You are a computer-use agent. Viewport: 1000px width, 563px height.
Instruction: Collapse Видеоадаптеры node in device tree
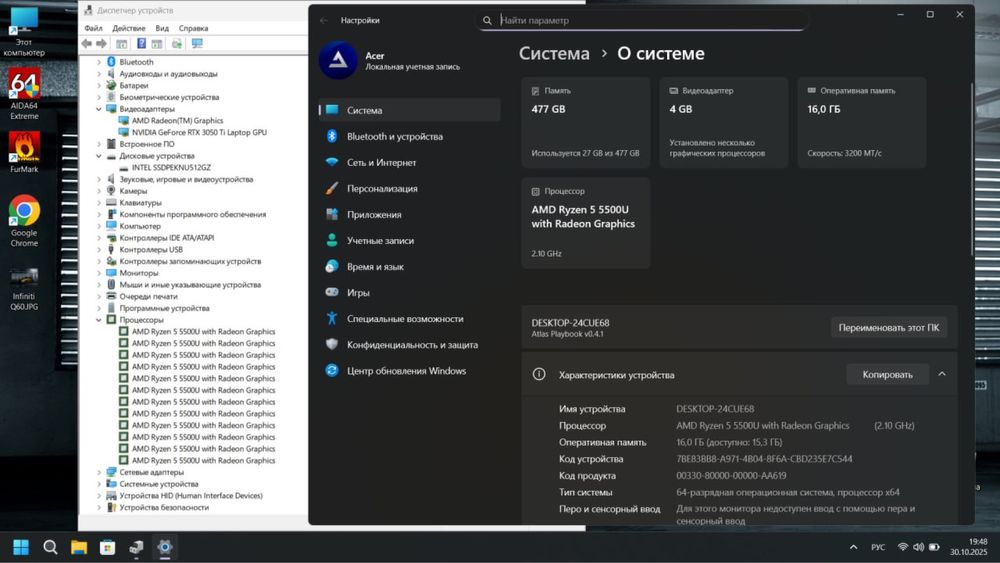click(99, 109)
